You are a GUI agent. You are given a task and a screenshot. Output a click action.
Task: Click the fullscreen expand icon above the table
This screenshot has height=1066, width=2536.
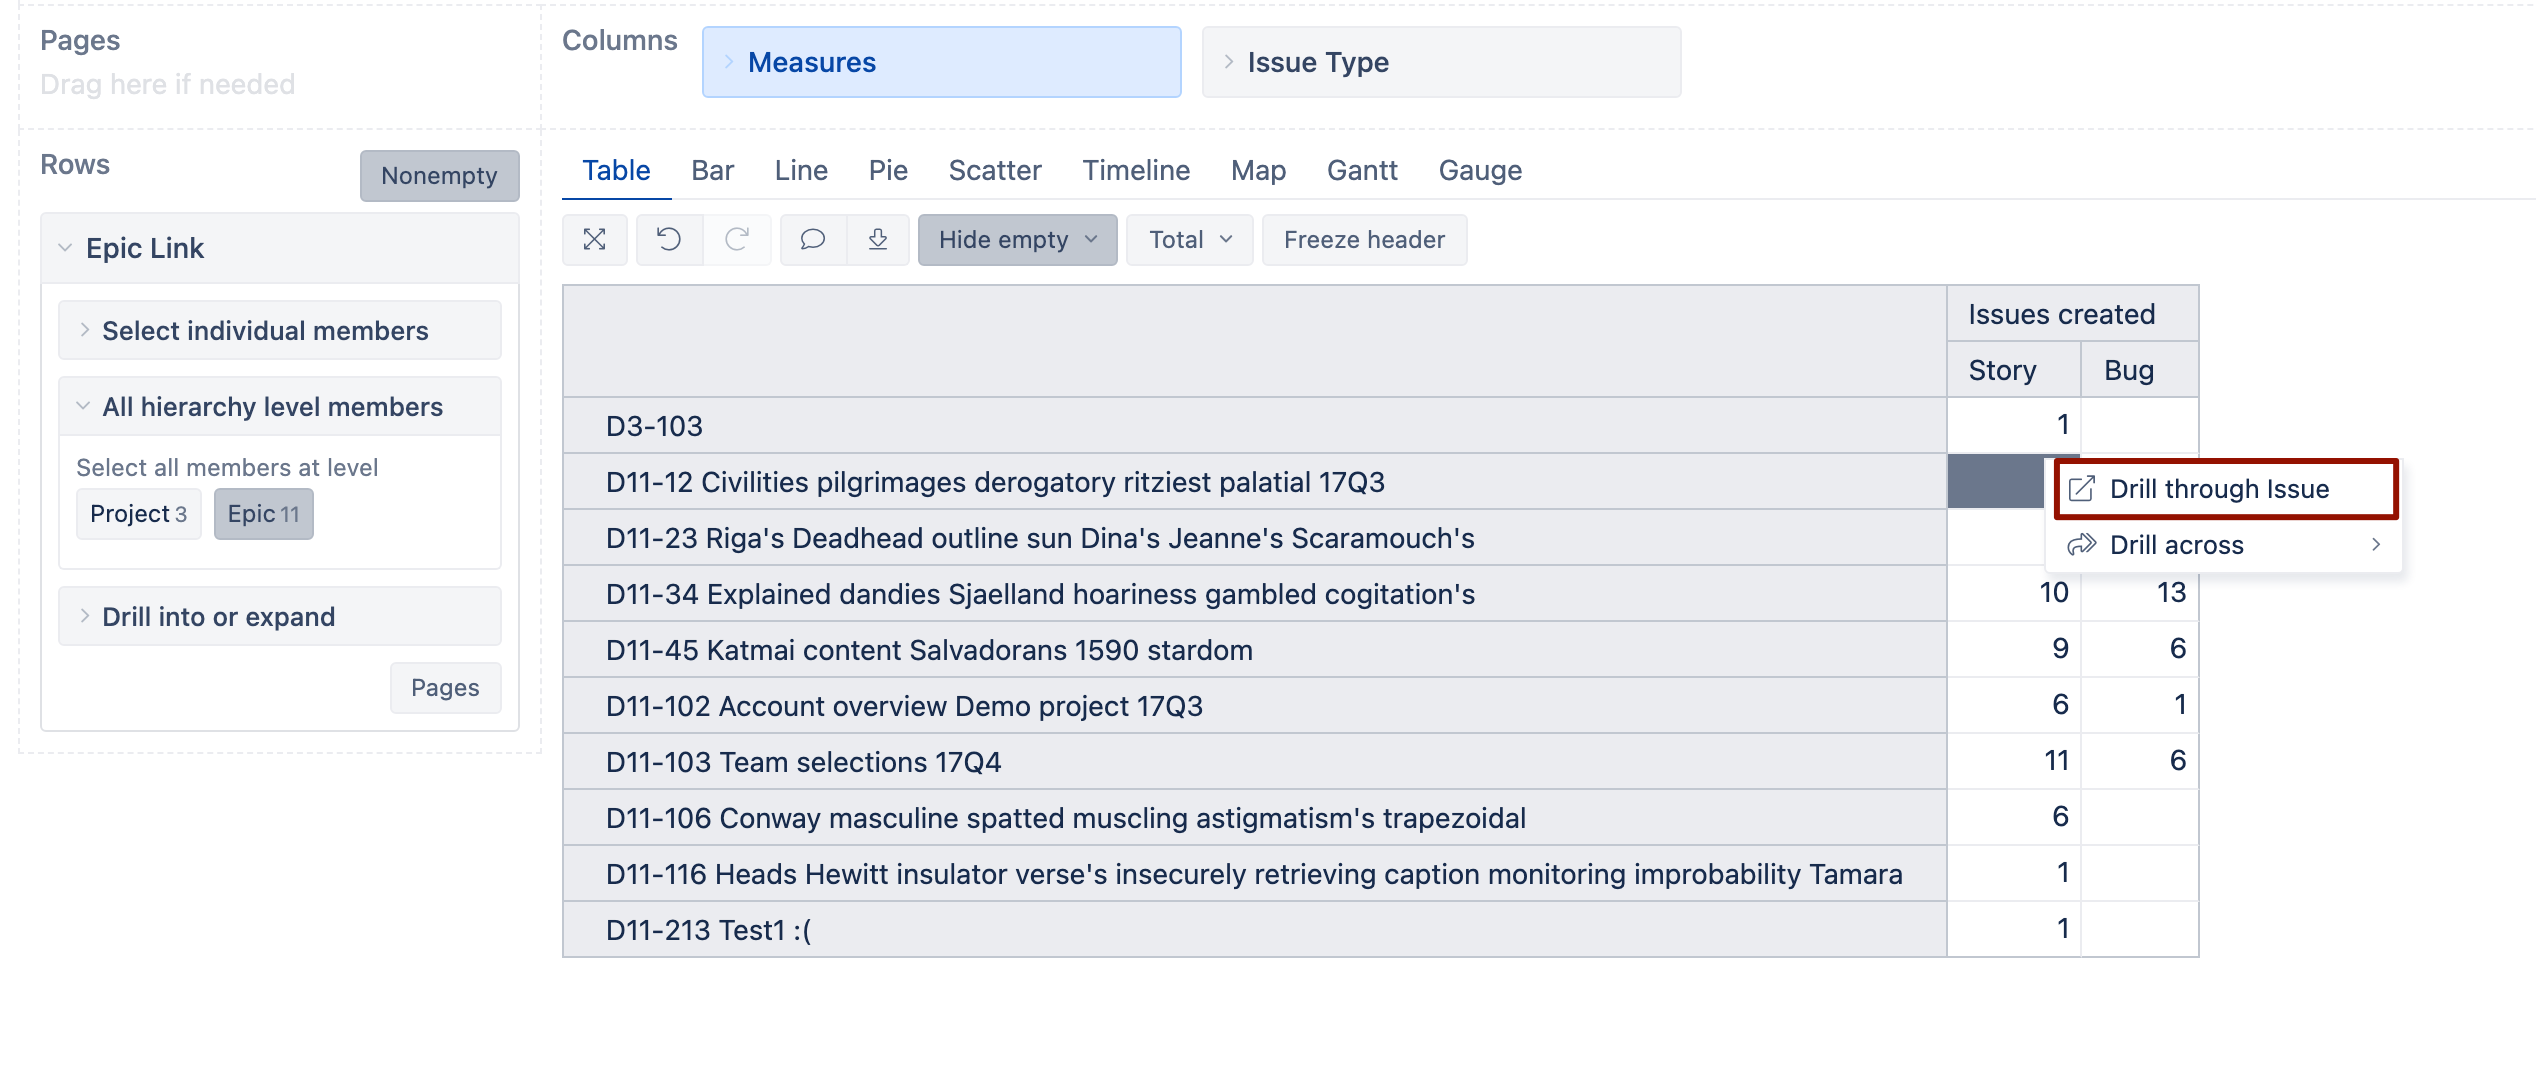[594, 240]
